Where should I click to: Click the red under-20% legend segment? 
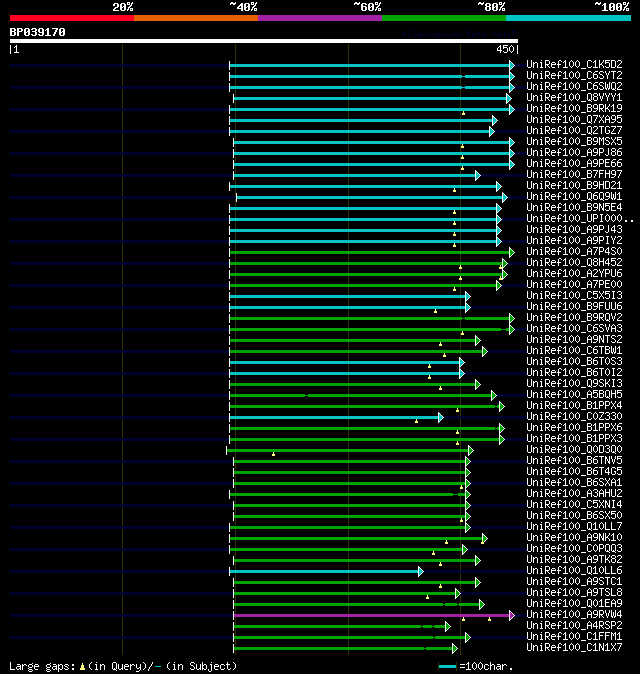[72, 18]
